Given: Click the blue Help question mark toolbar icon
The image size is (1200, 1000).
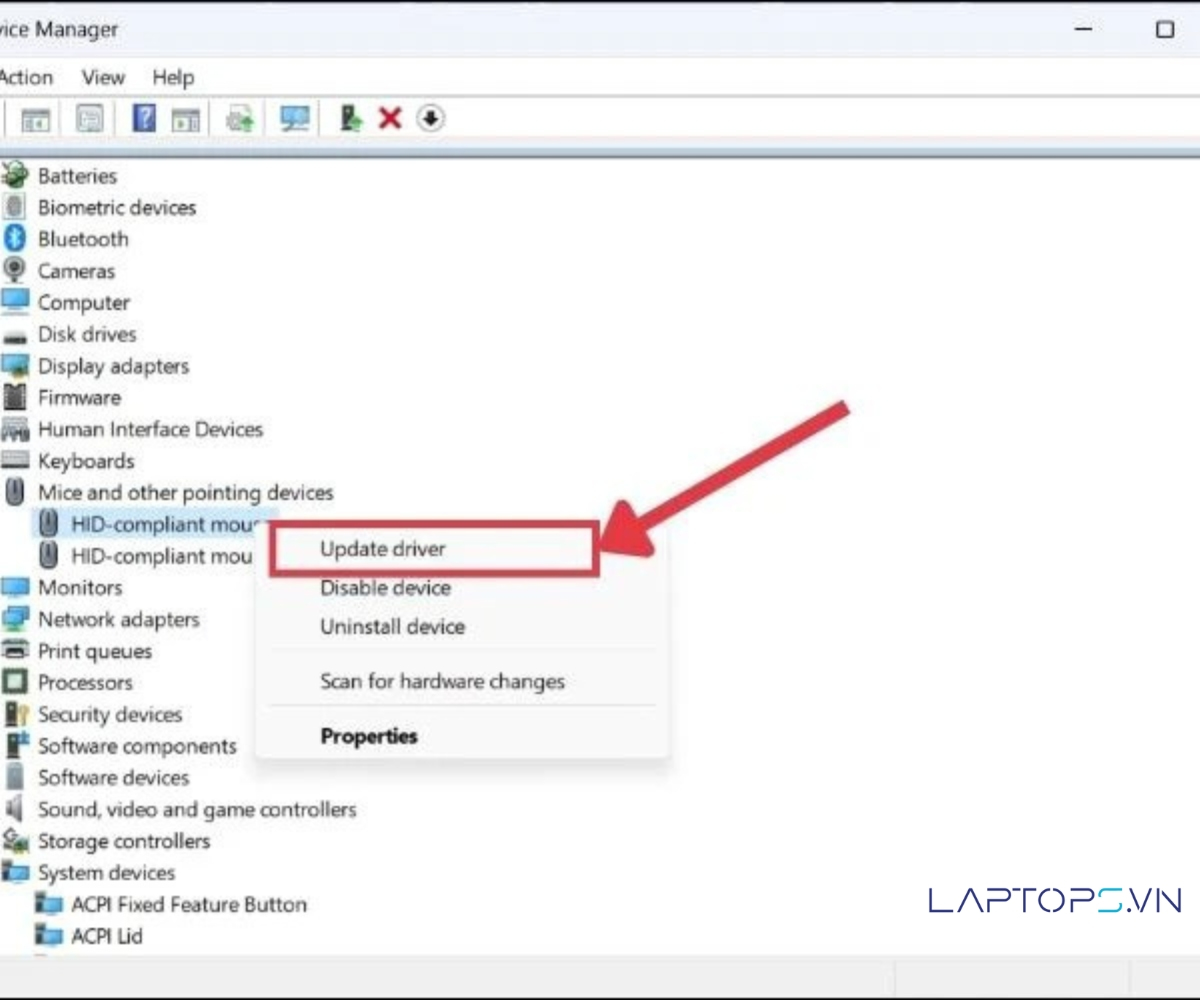Looking at the screenshot, I should click(144, 119).
